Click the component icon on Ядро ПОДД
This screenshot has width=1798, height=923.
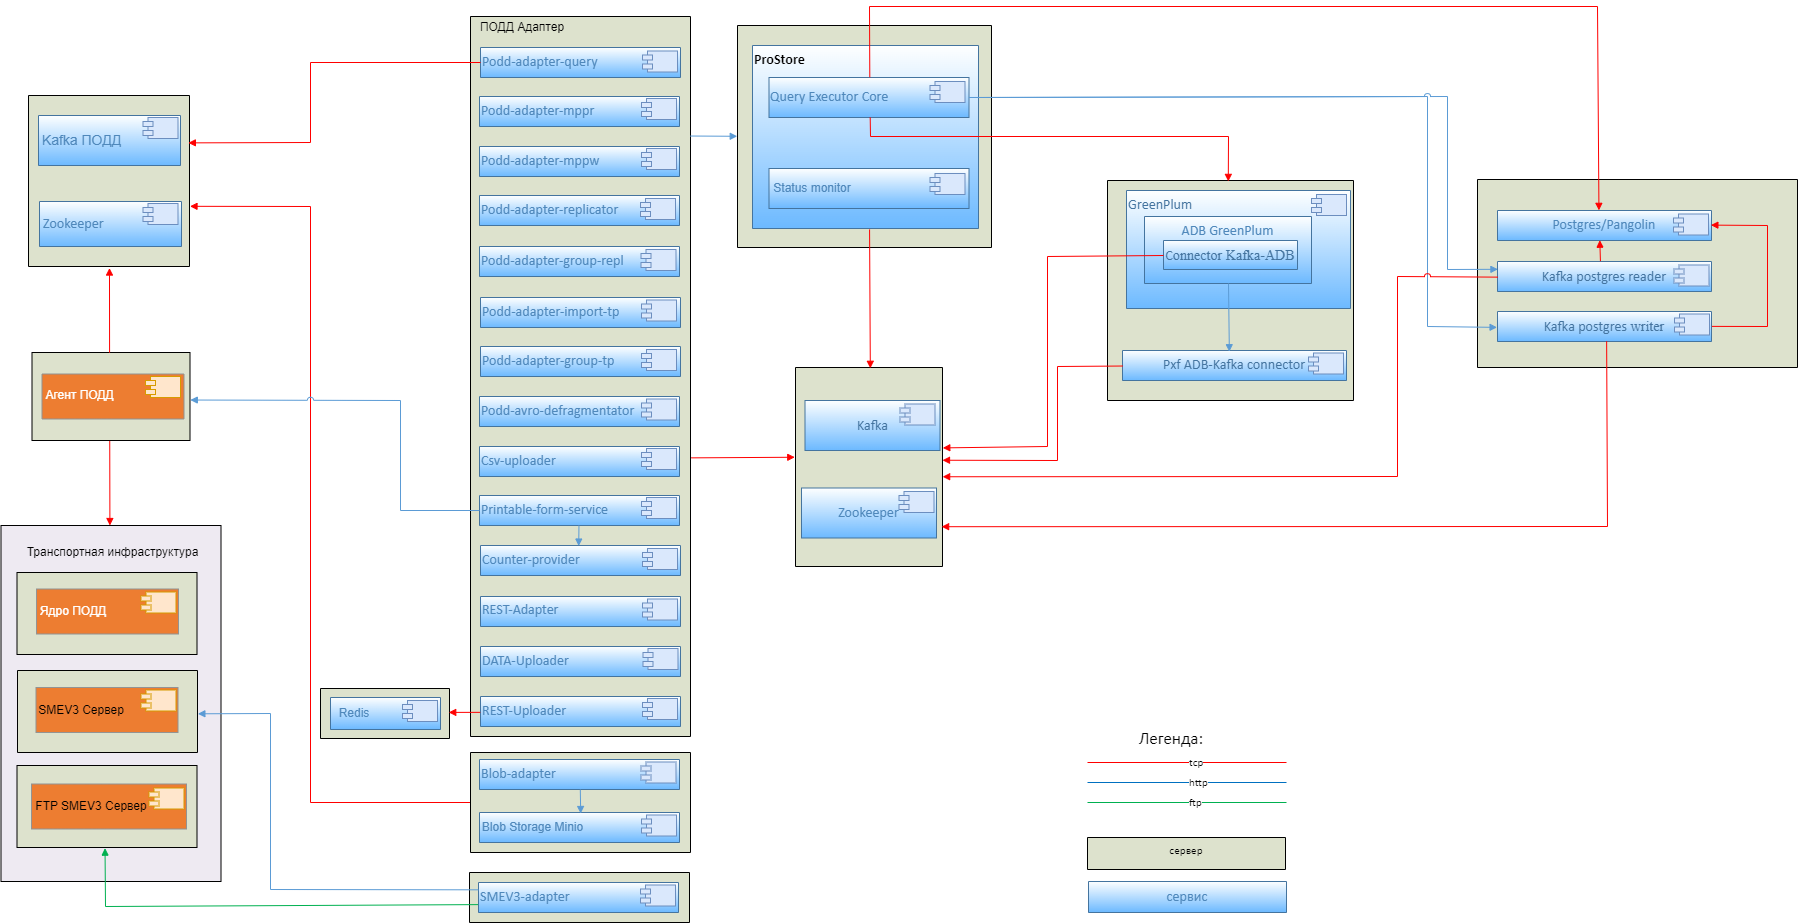pos(159,601)
